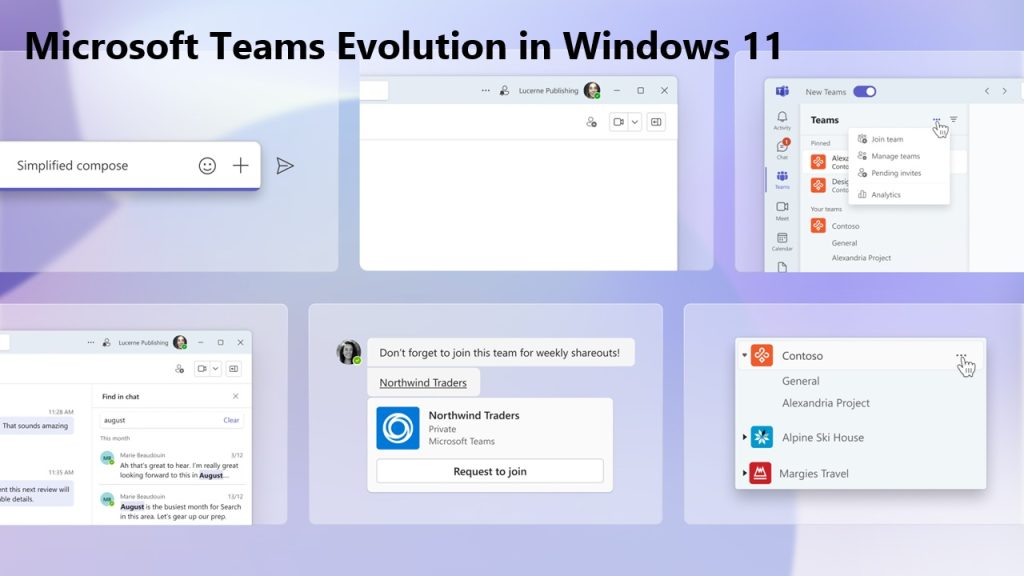Go back with the left chevron arrow

pos(987,91)
